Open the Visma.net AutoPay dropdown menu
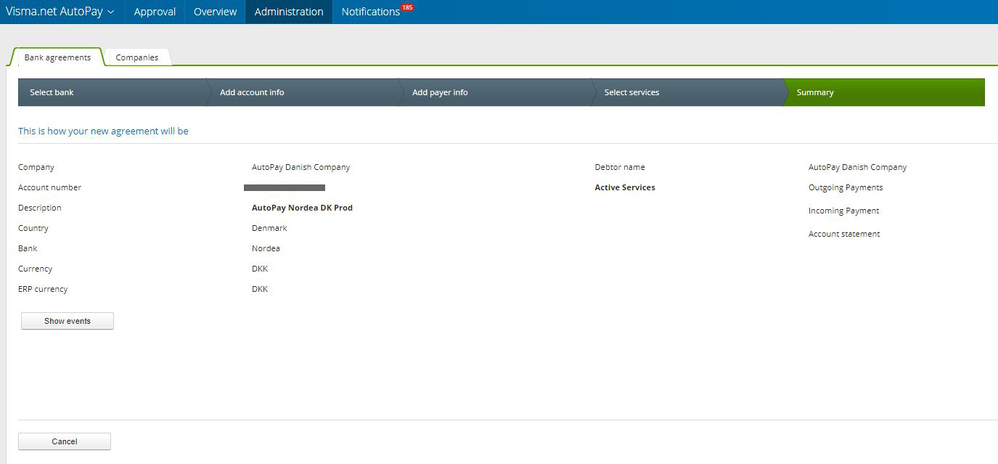Image resolution: width=998 pixels, height=464 pixels. pos(60,11)
